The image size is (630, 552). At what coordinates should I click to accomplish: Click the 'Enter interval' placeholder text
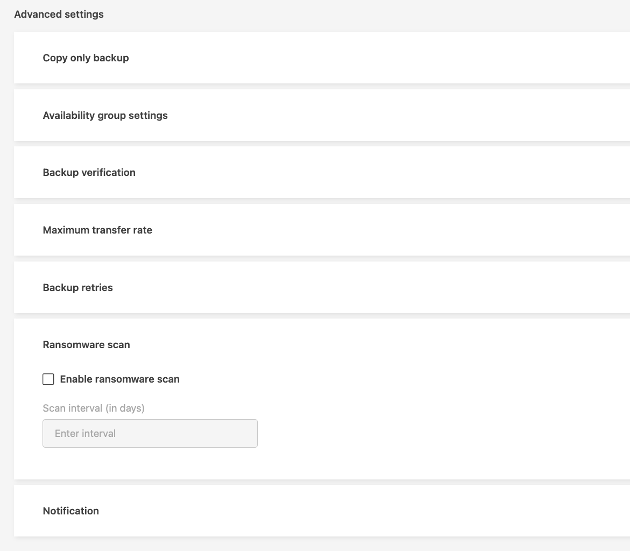point(85,433)
